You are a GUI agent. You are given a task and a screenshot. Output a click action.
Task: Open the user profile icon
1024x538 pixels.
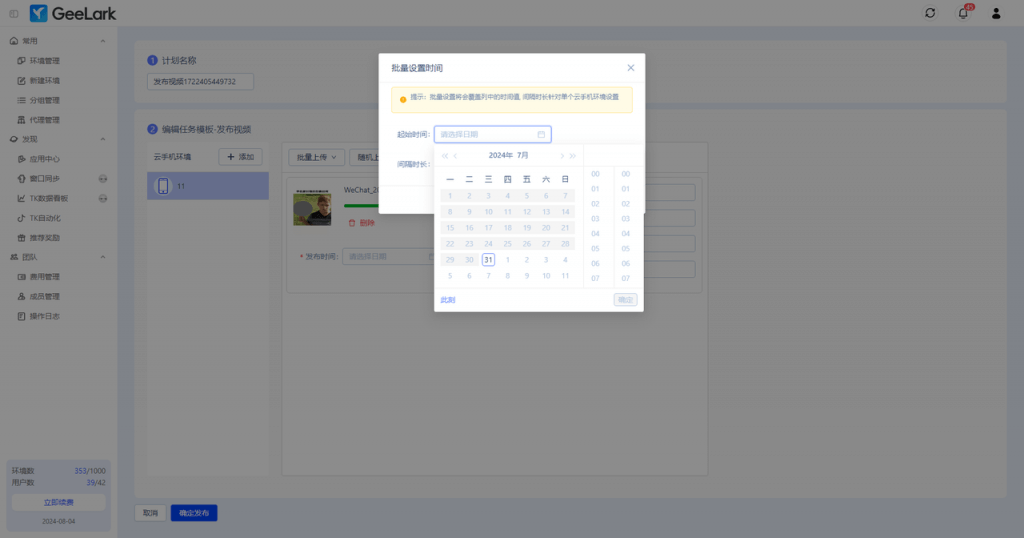pos(996,13)
